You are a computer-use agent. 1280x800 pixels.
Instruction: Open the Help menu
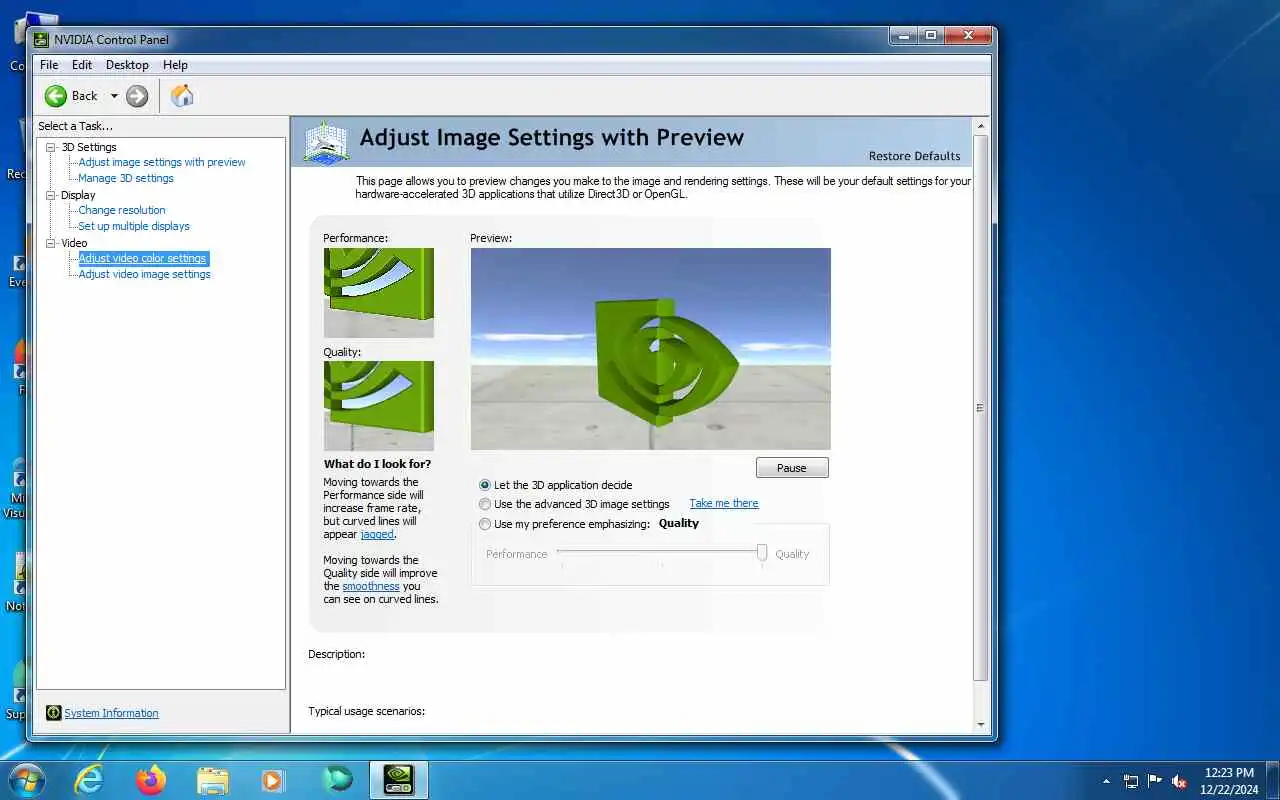tap(175, 65)
